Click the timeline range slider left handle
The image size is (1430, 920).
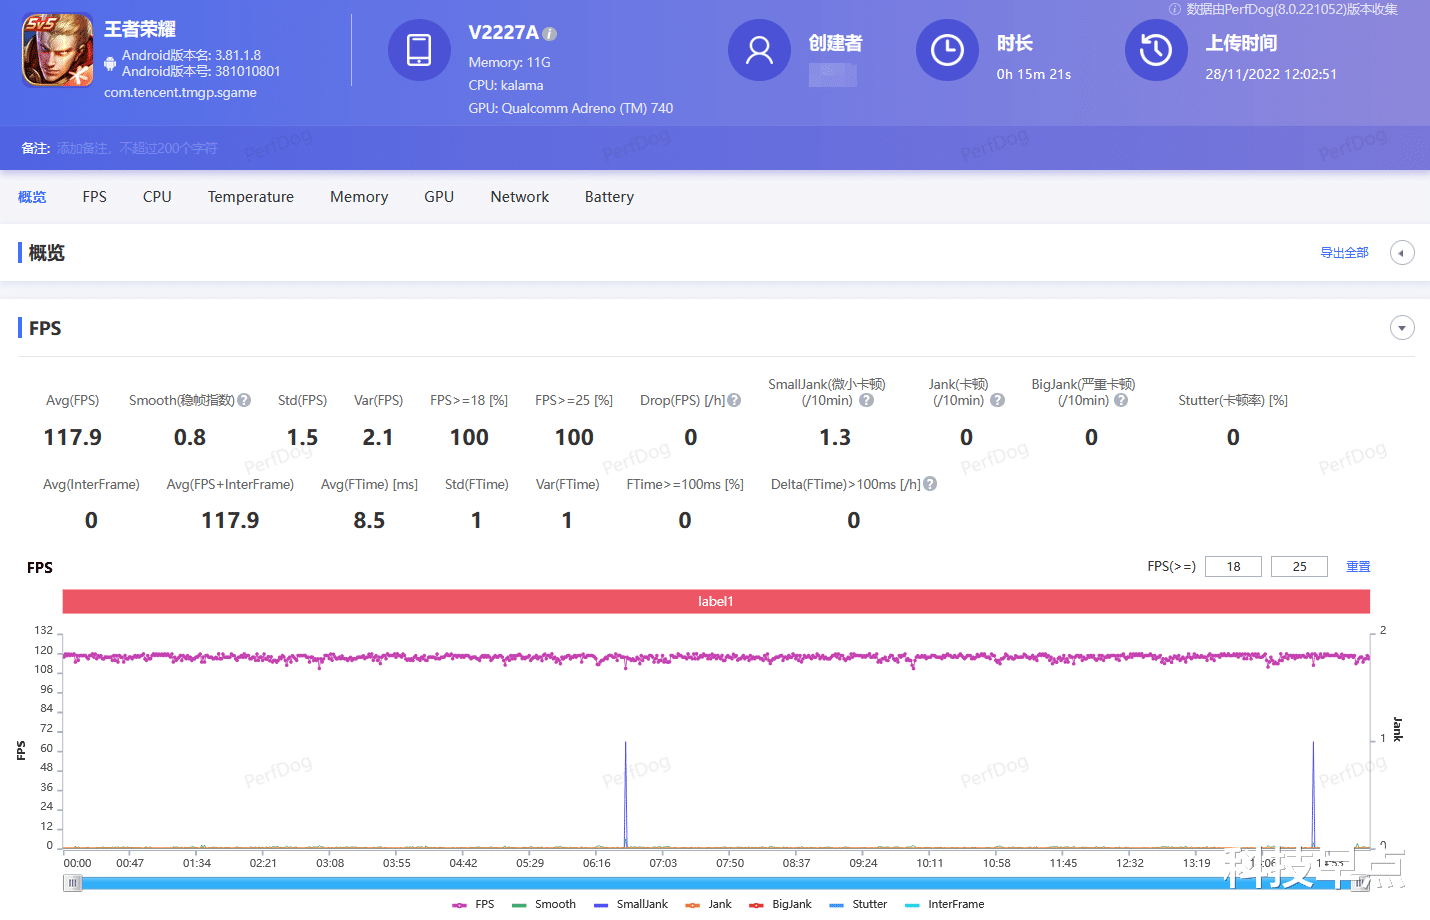73,883
